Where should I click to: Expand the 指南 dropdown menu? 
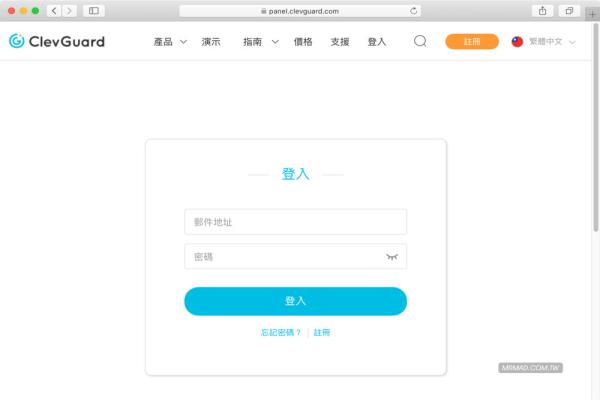[261, 42]
